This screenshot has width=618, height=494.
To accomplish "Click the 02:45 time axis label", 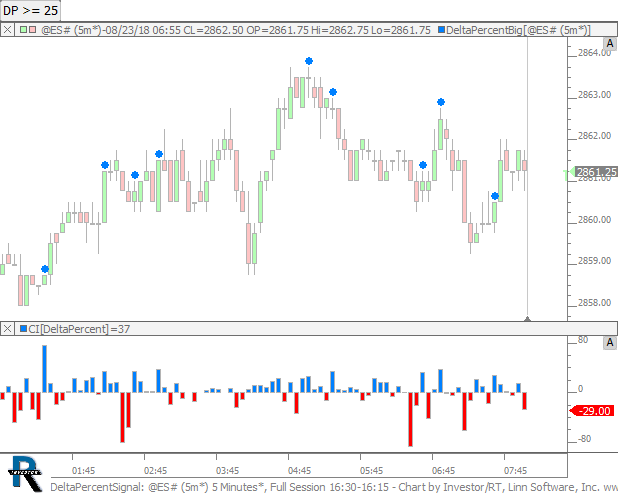I will [155, 470].
